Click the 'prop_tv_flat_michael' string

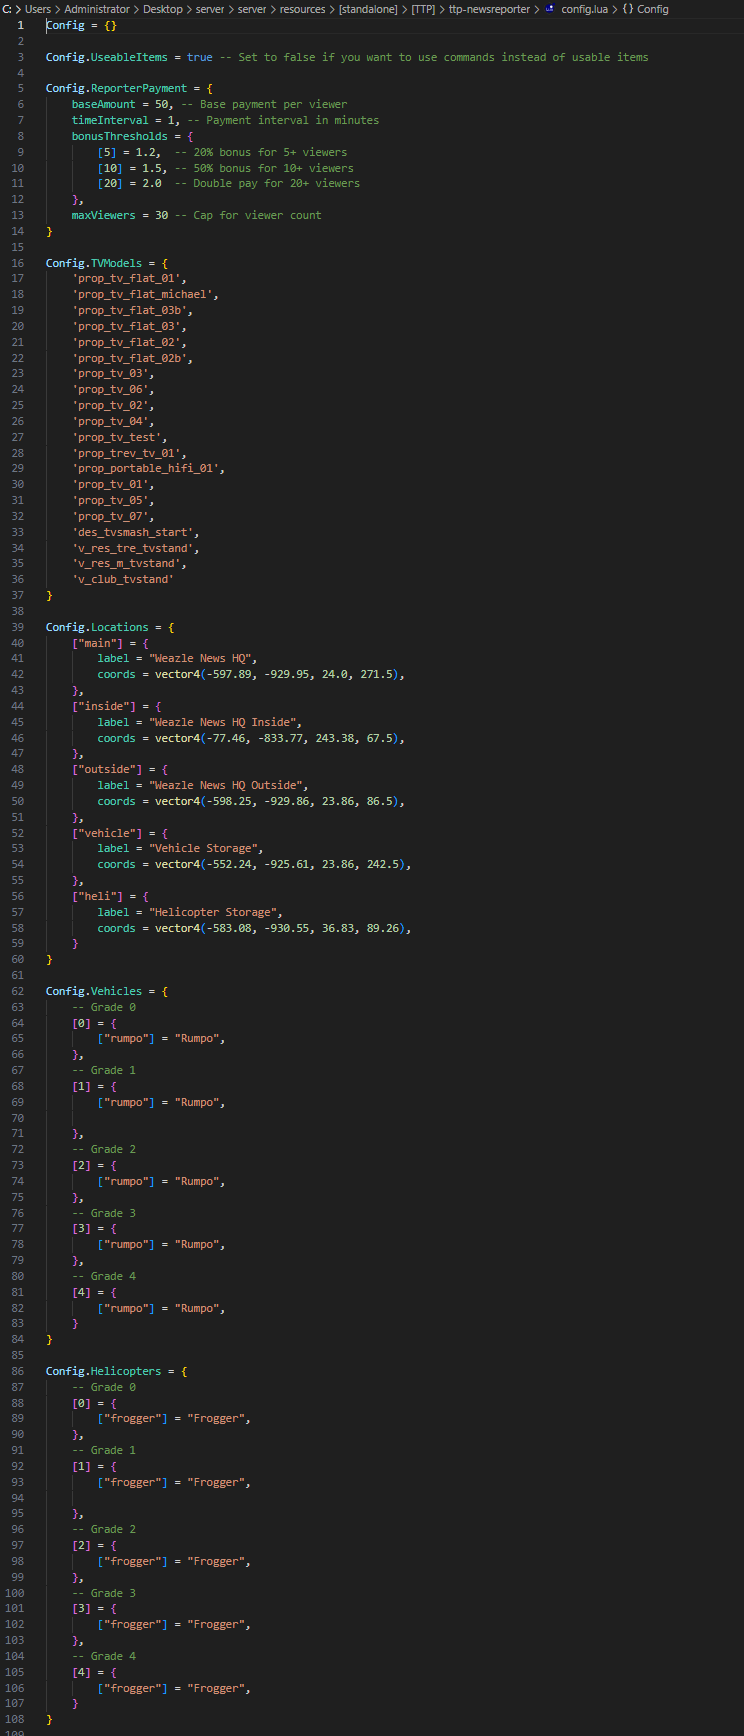click(x=145, y=294)
